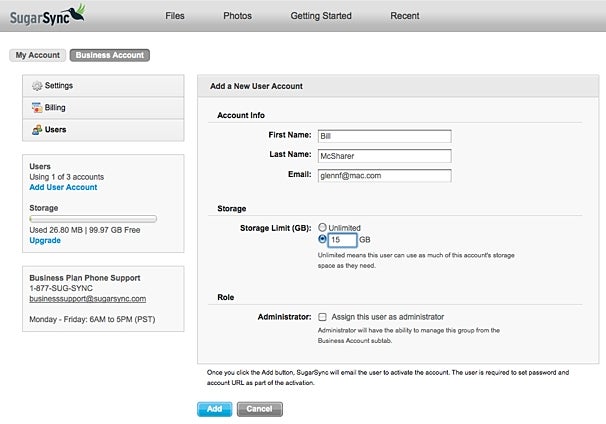Open Users via its people icon
Image resolution: width=606 pixels, height=424 pixels.
37,130
